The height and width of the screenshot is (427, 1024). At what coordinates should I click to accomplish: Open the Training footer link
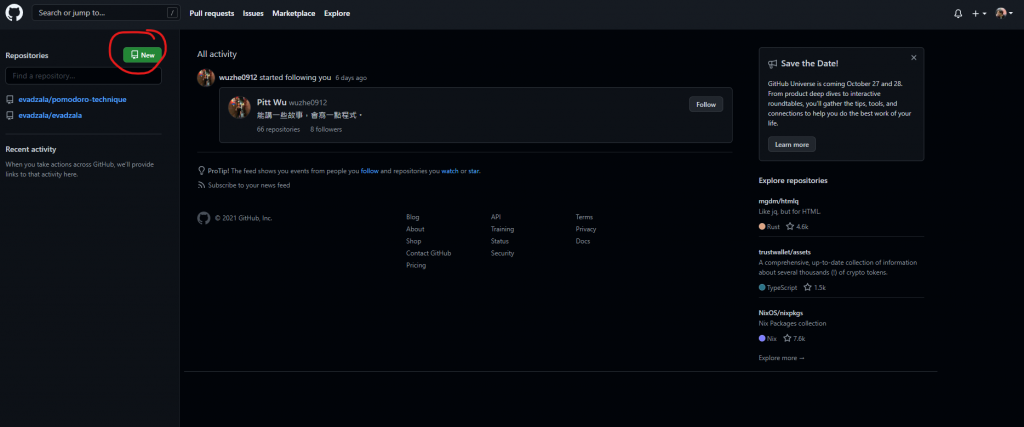[x=502, y=229]
